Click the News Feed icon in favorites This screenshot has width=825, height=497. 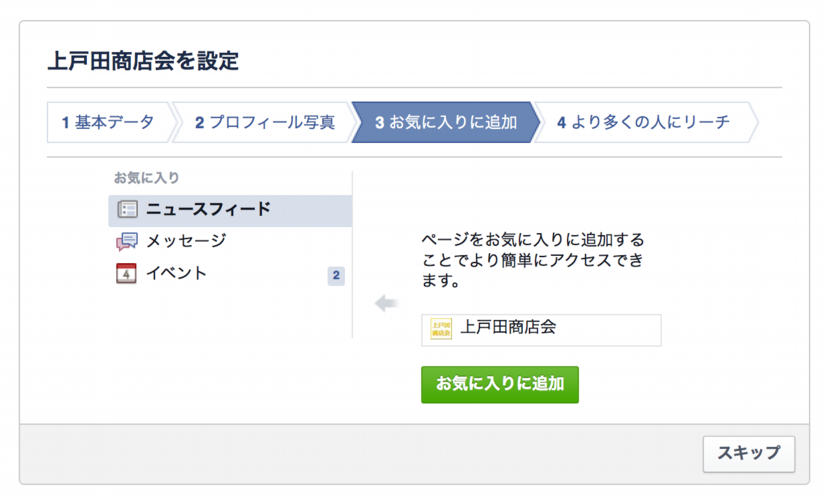click(x=127, y=210)
